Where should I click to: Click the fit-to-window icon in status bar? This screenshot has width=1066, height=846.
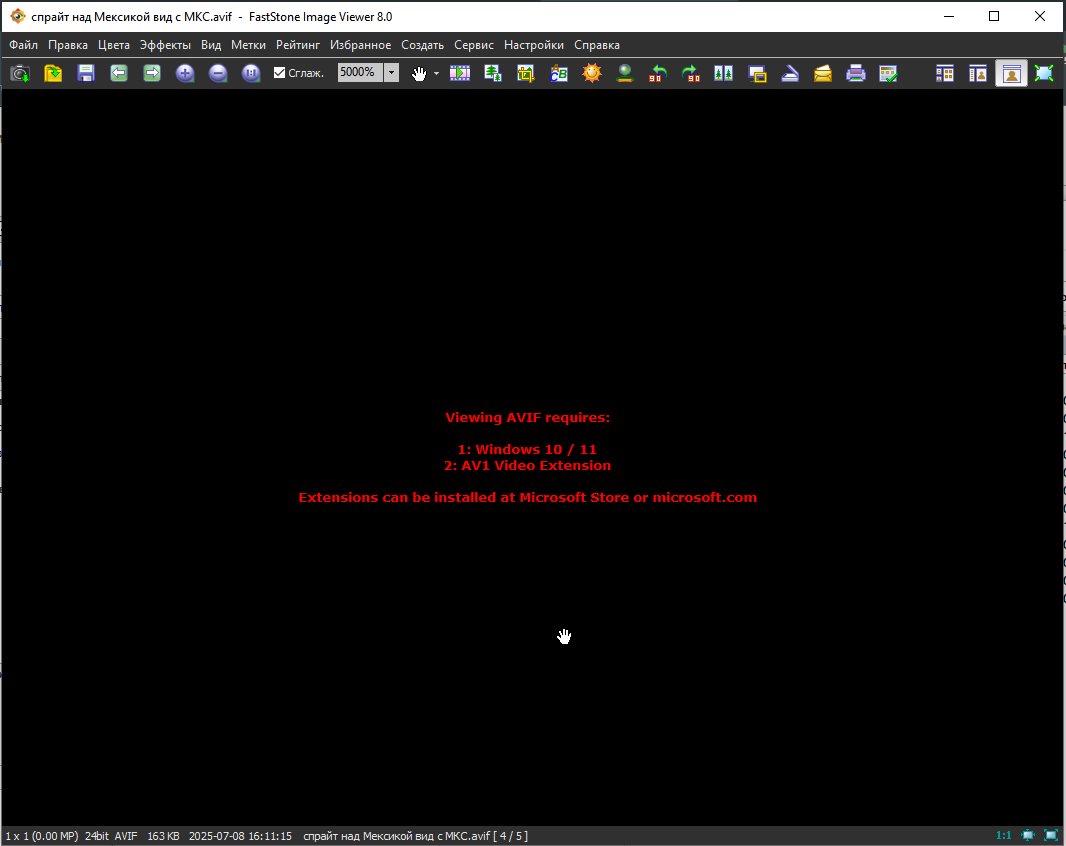click(x=1028, y=835)
